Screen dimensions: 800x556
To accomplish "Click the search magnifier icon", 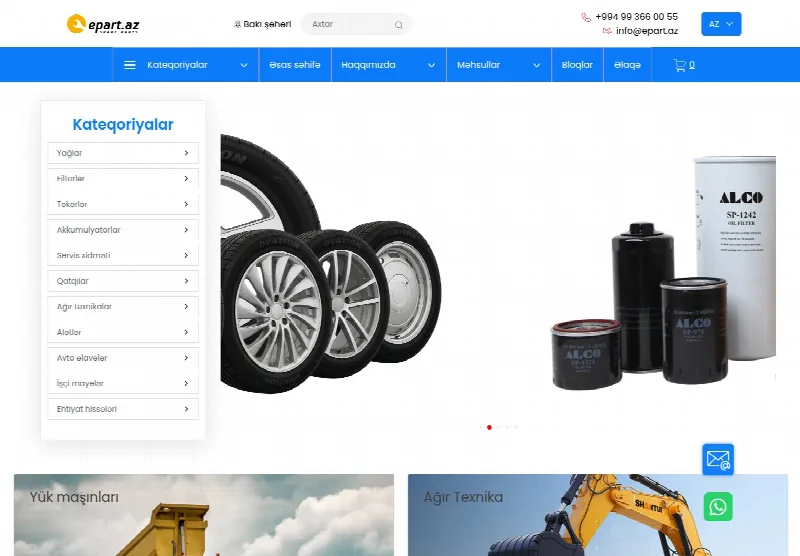I will coord(398,24).
